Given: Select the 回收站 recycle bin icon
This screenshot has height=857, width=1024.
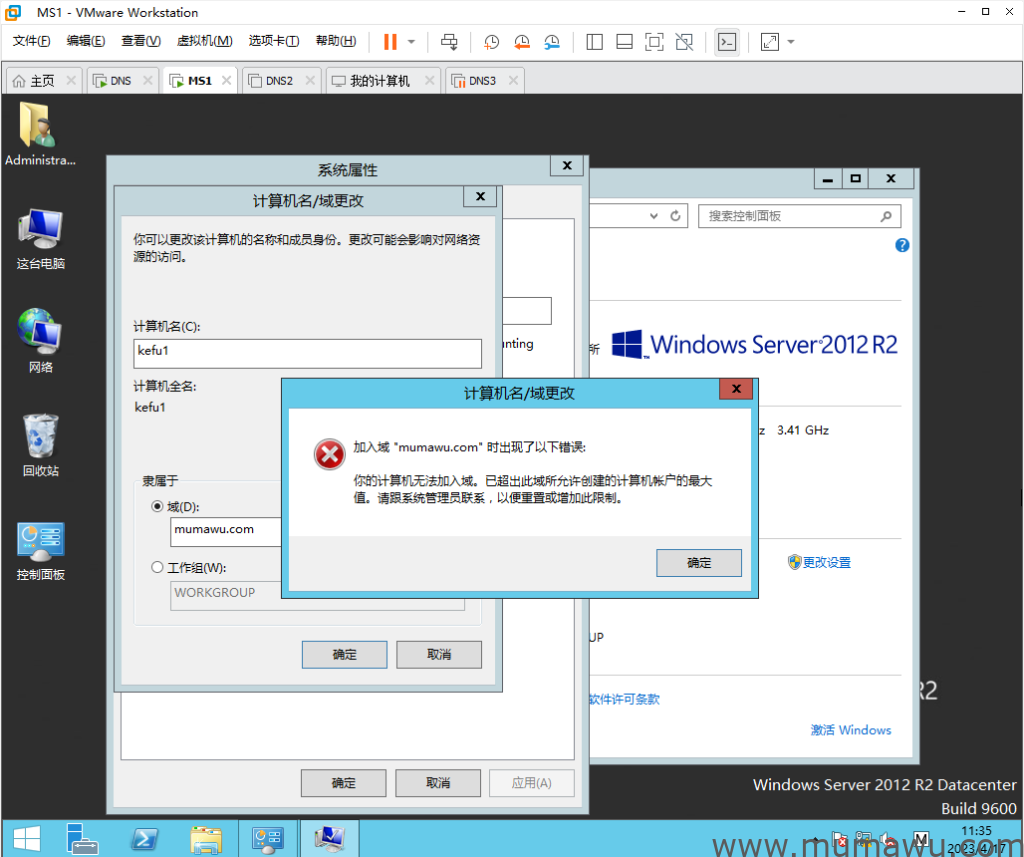Looking at the screenshot, I should pos(40,445).
